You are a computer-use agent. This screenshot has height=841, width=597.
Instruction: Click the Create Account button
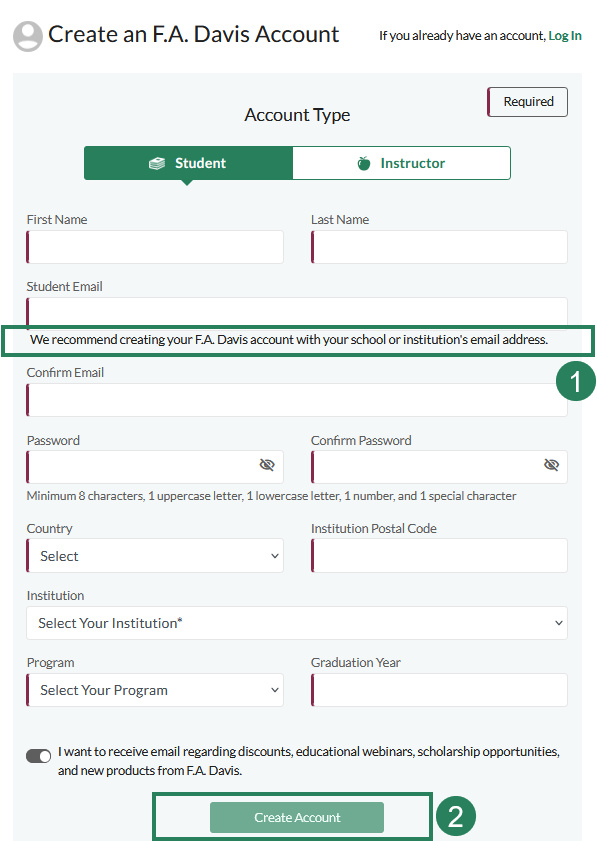296,817
